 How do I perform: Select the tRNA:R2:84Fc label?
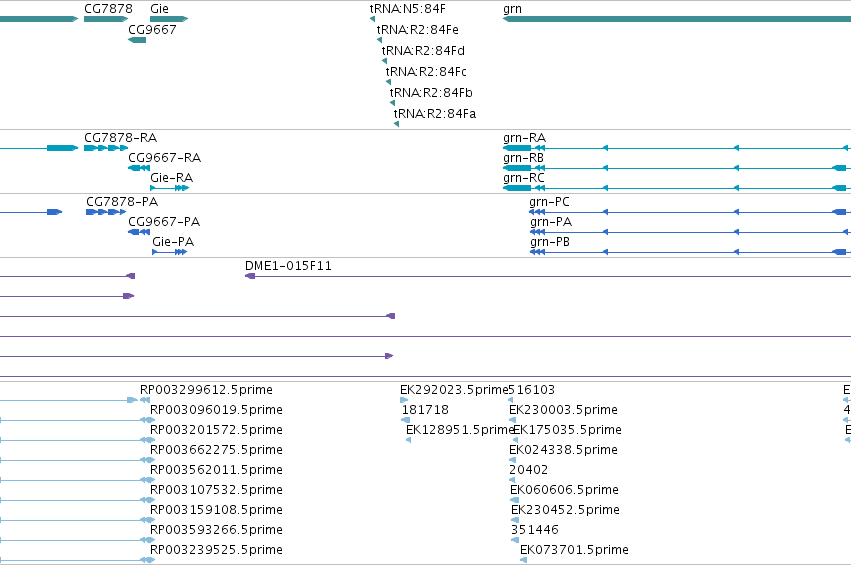(x=426, y=72)
